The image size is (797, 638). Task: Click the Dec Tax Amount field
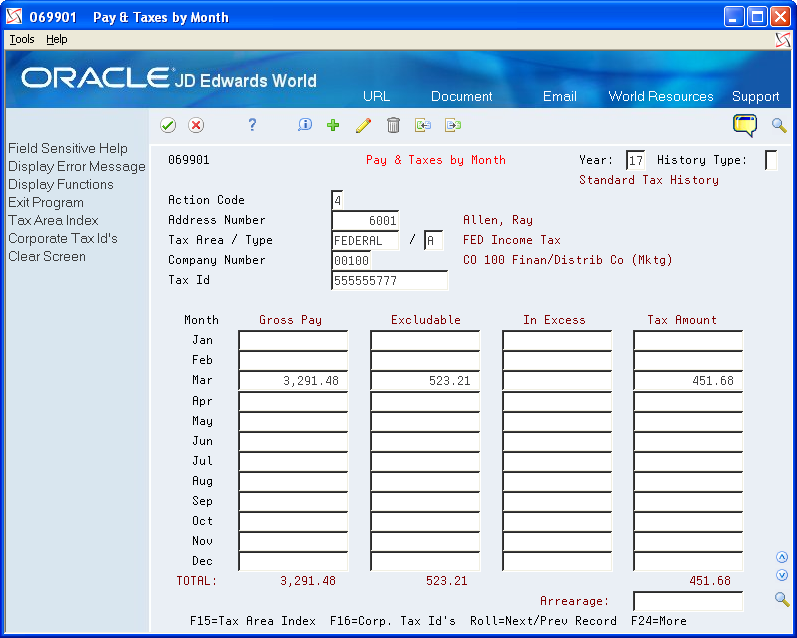(x=688, y=561)
